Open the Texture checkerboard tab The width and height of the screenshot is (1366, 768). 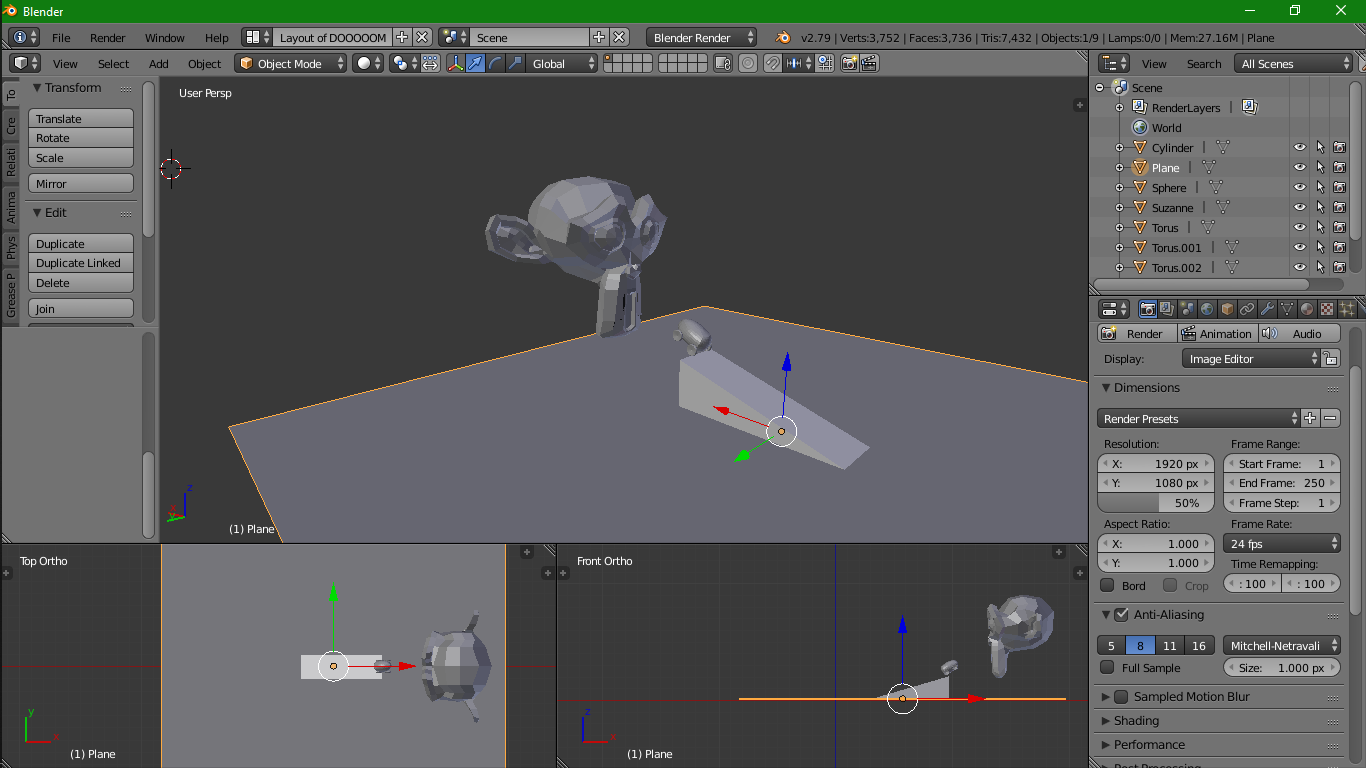point(1327,309)
